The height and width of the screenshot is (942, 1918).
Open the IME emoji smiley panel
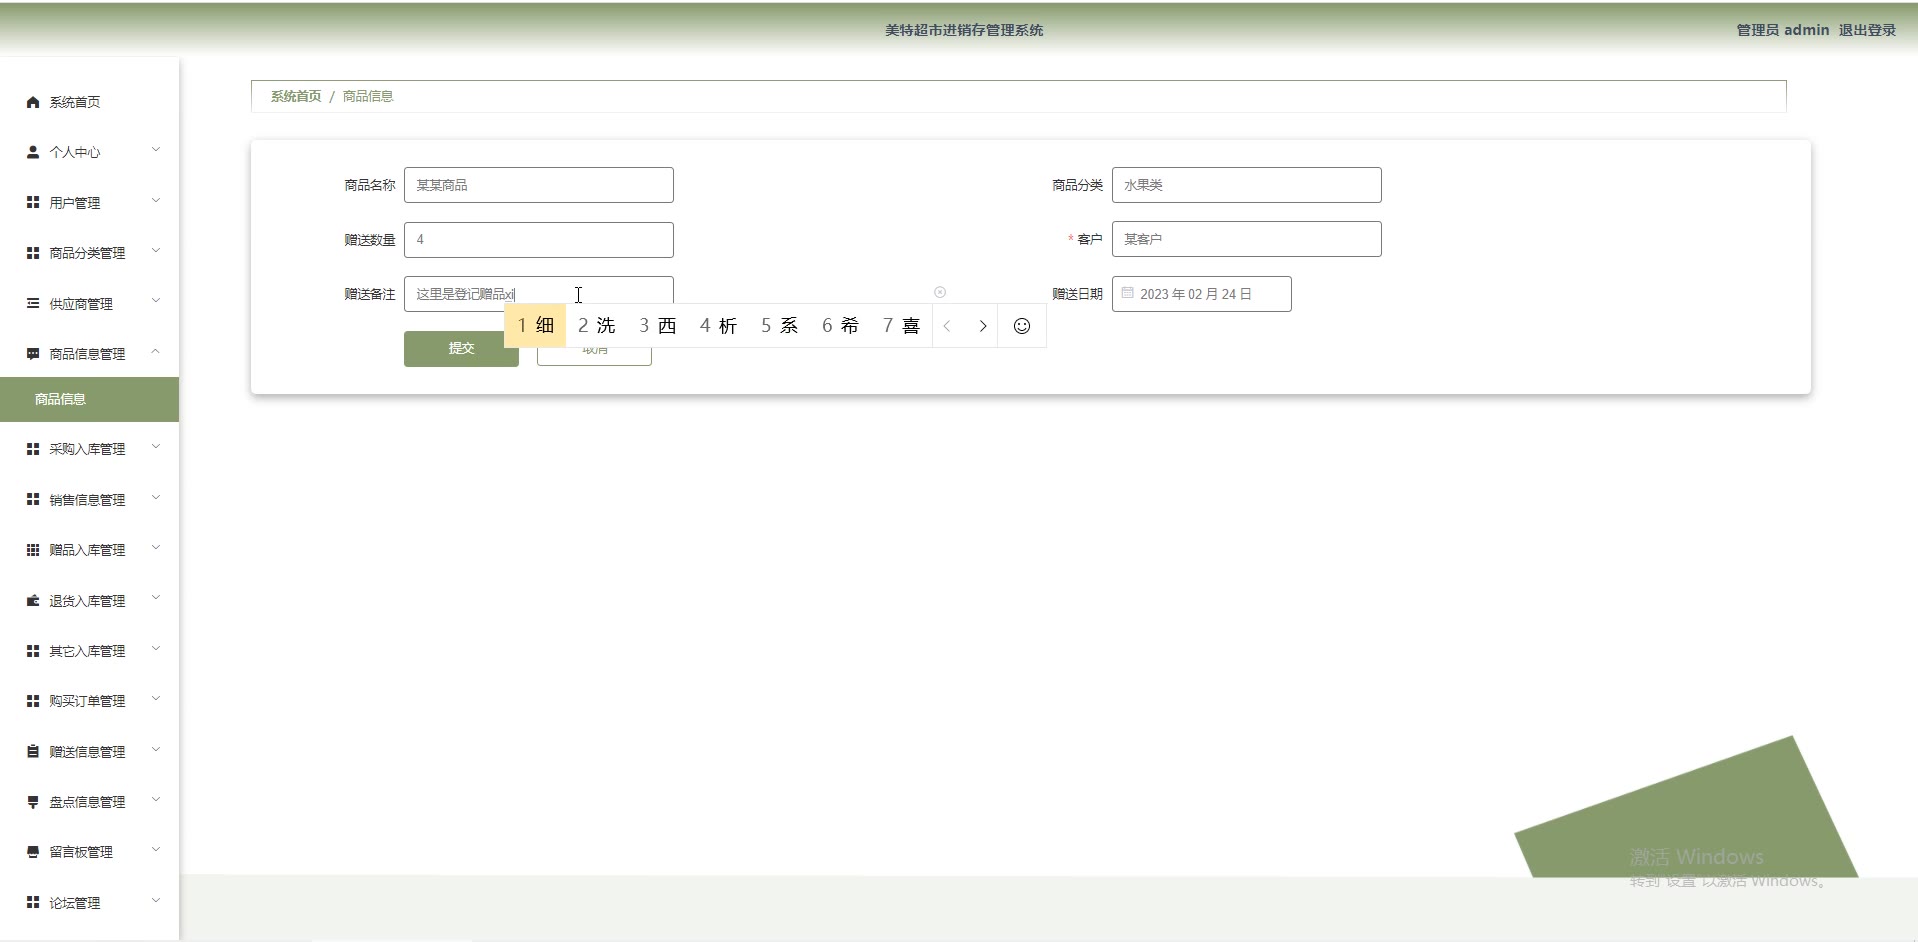click(1022, 326)
